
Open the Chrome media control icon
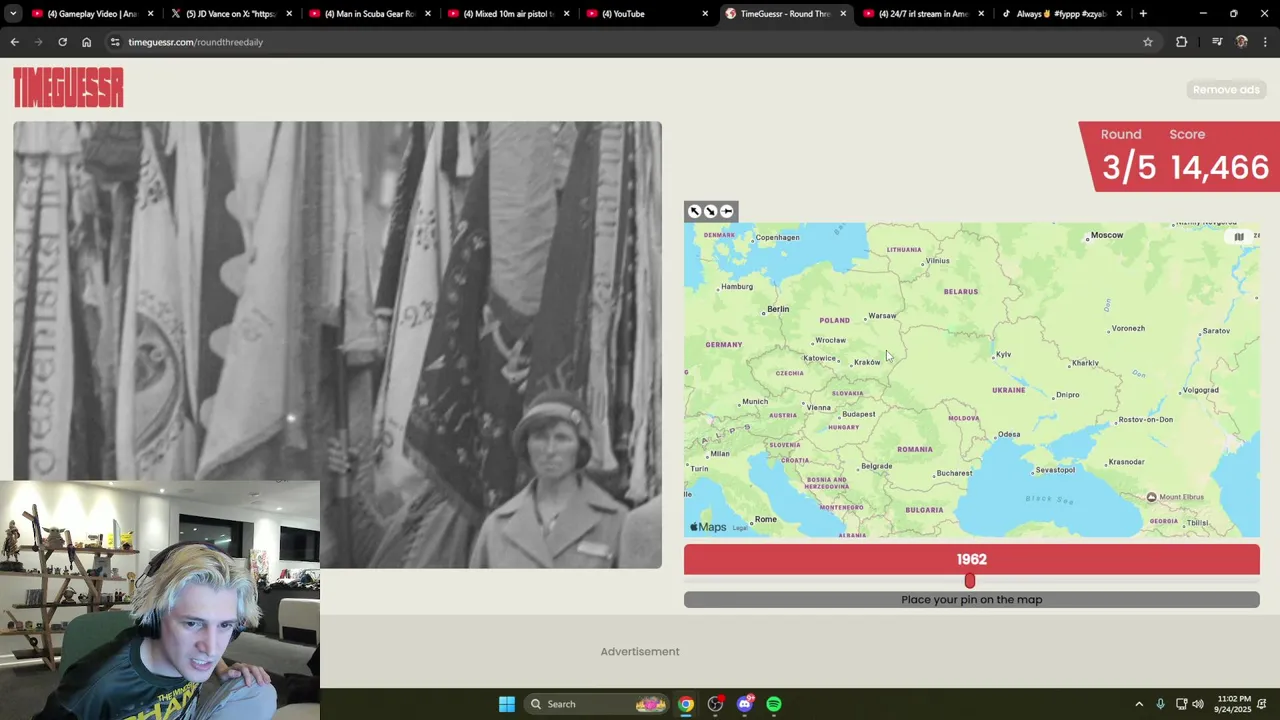(1217, 42)
